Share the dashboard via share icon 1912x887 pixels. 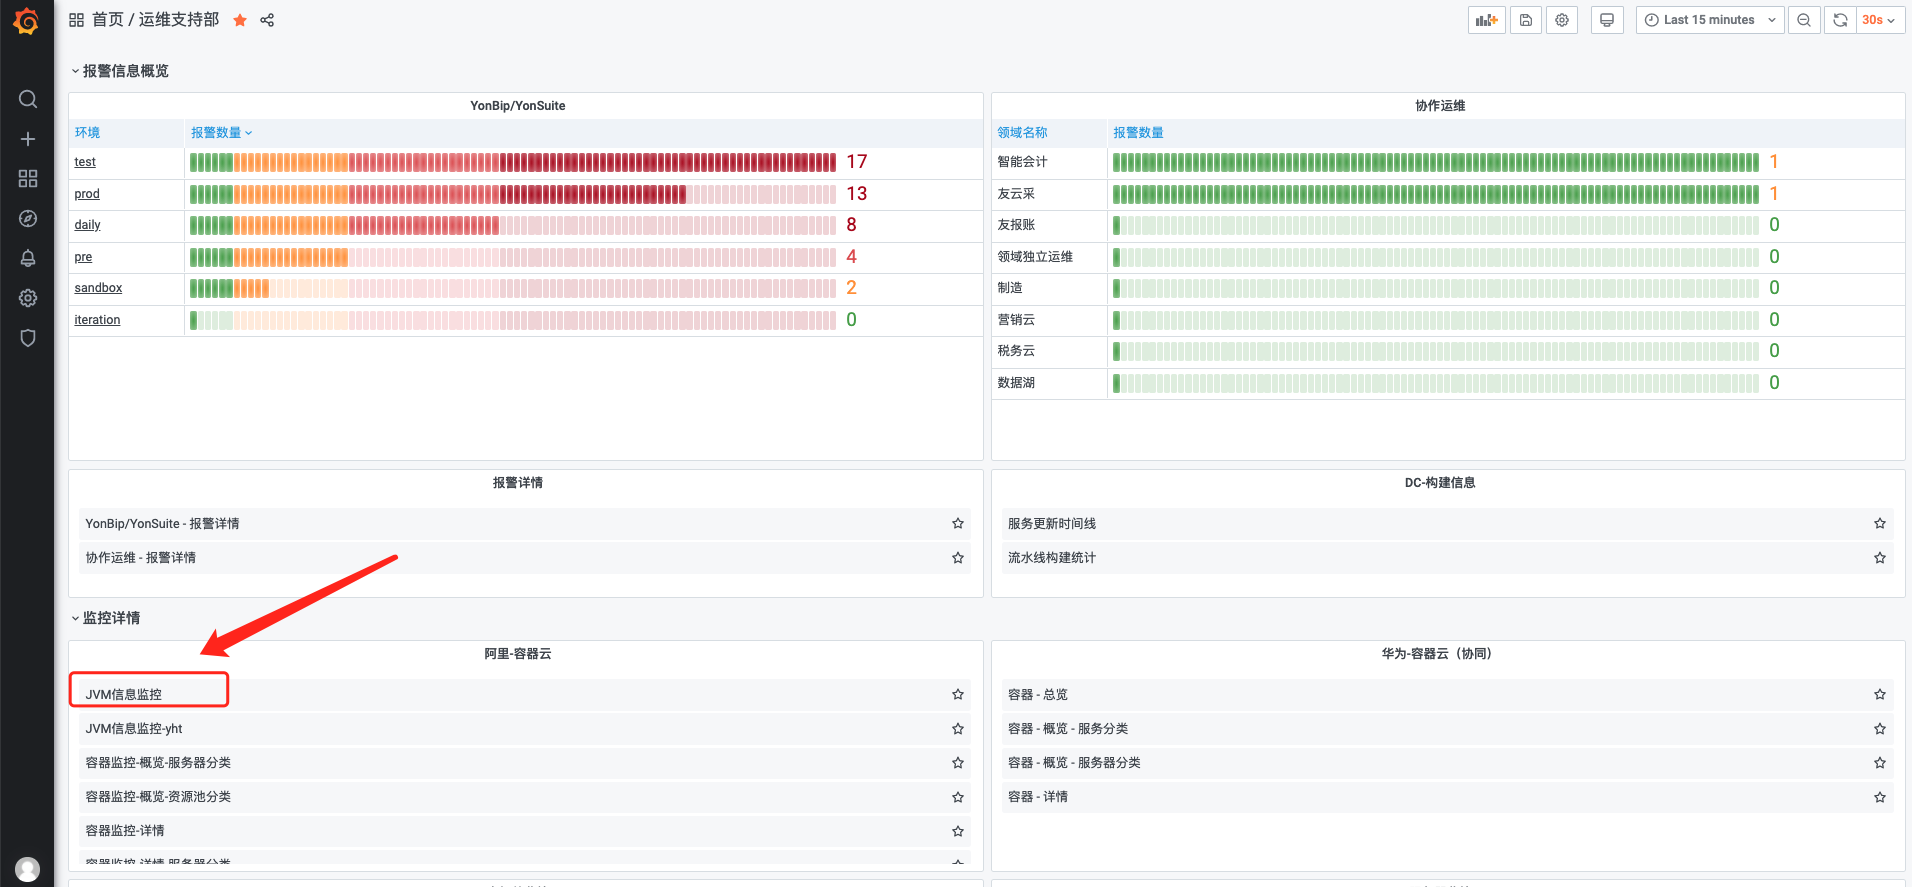(267, 20)
